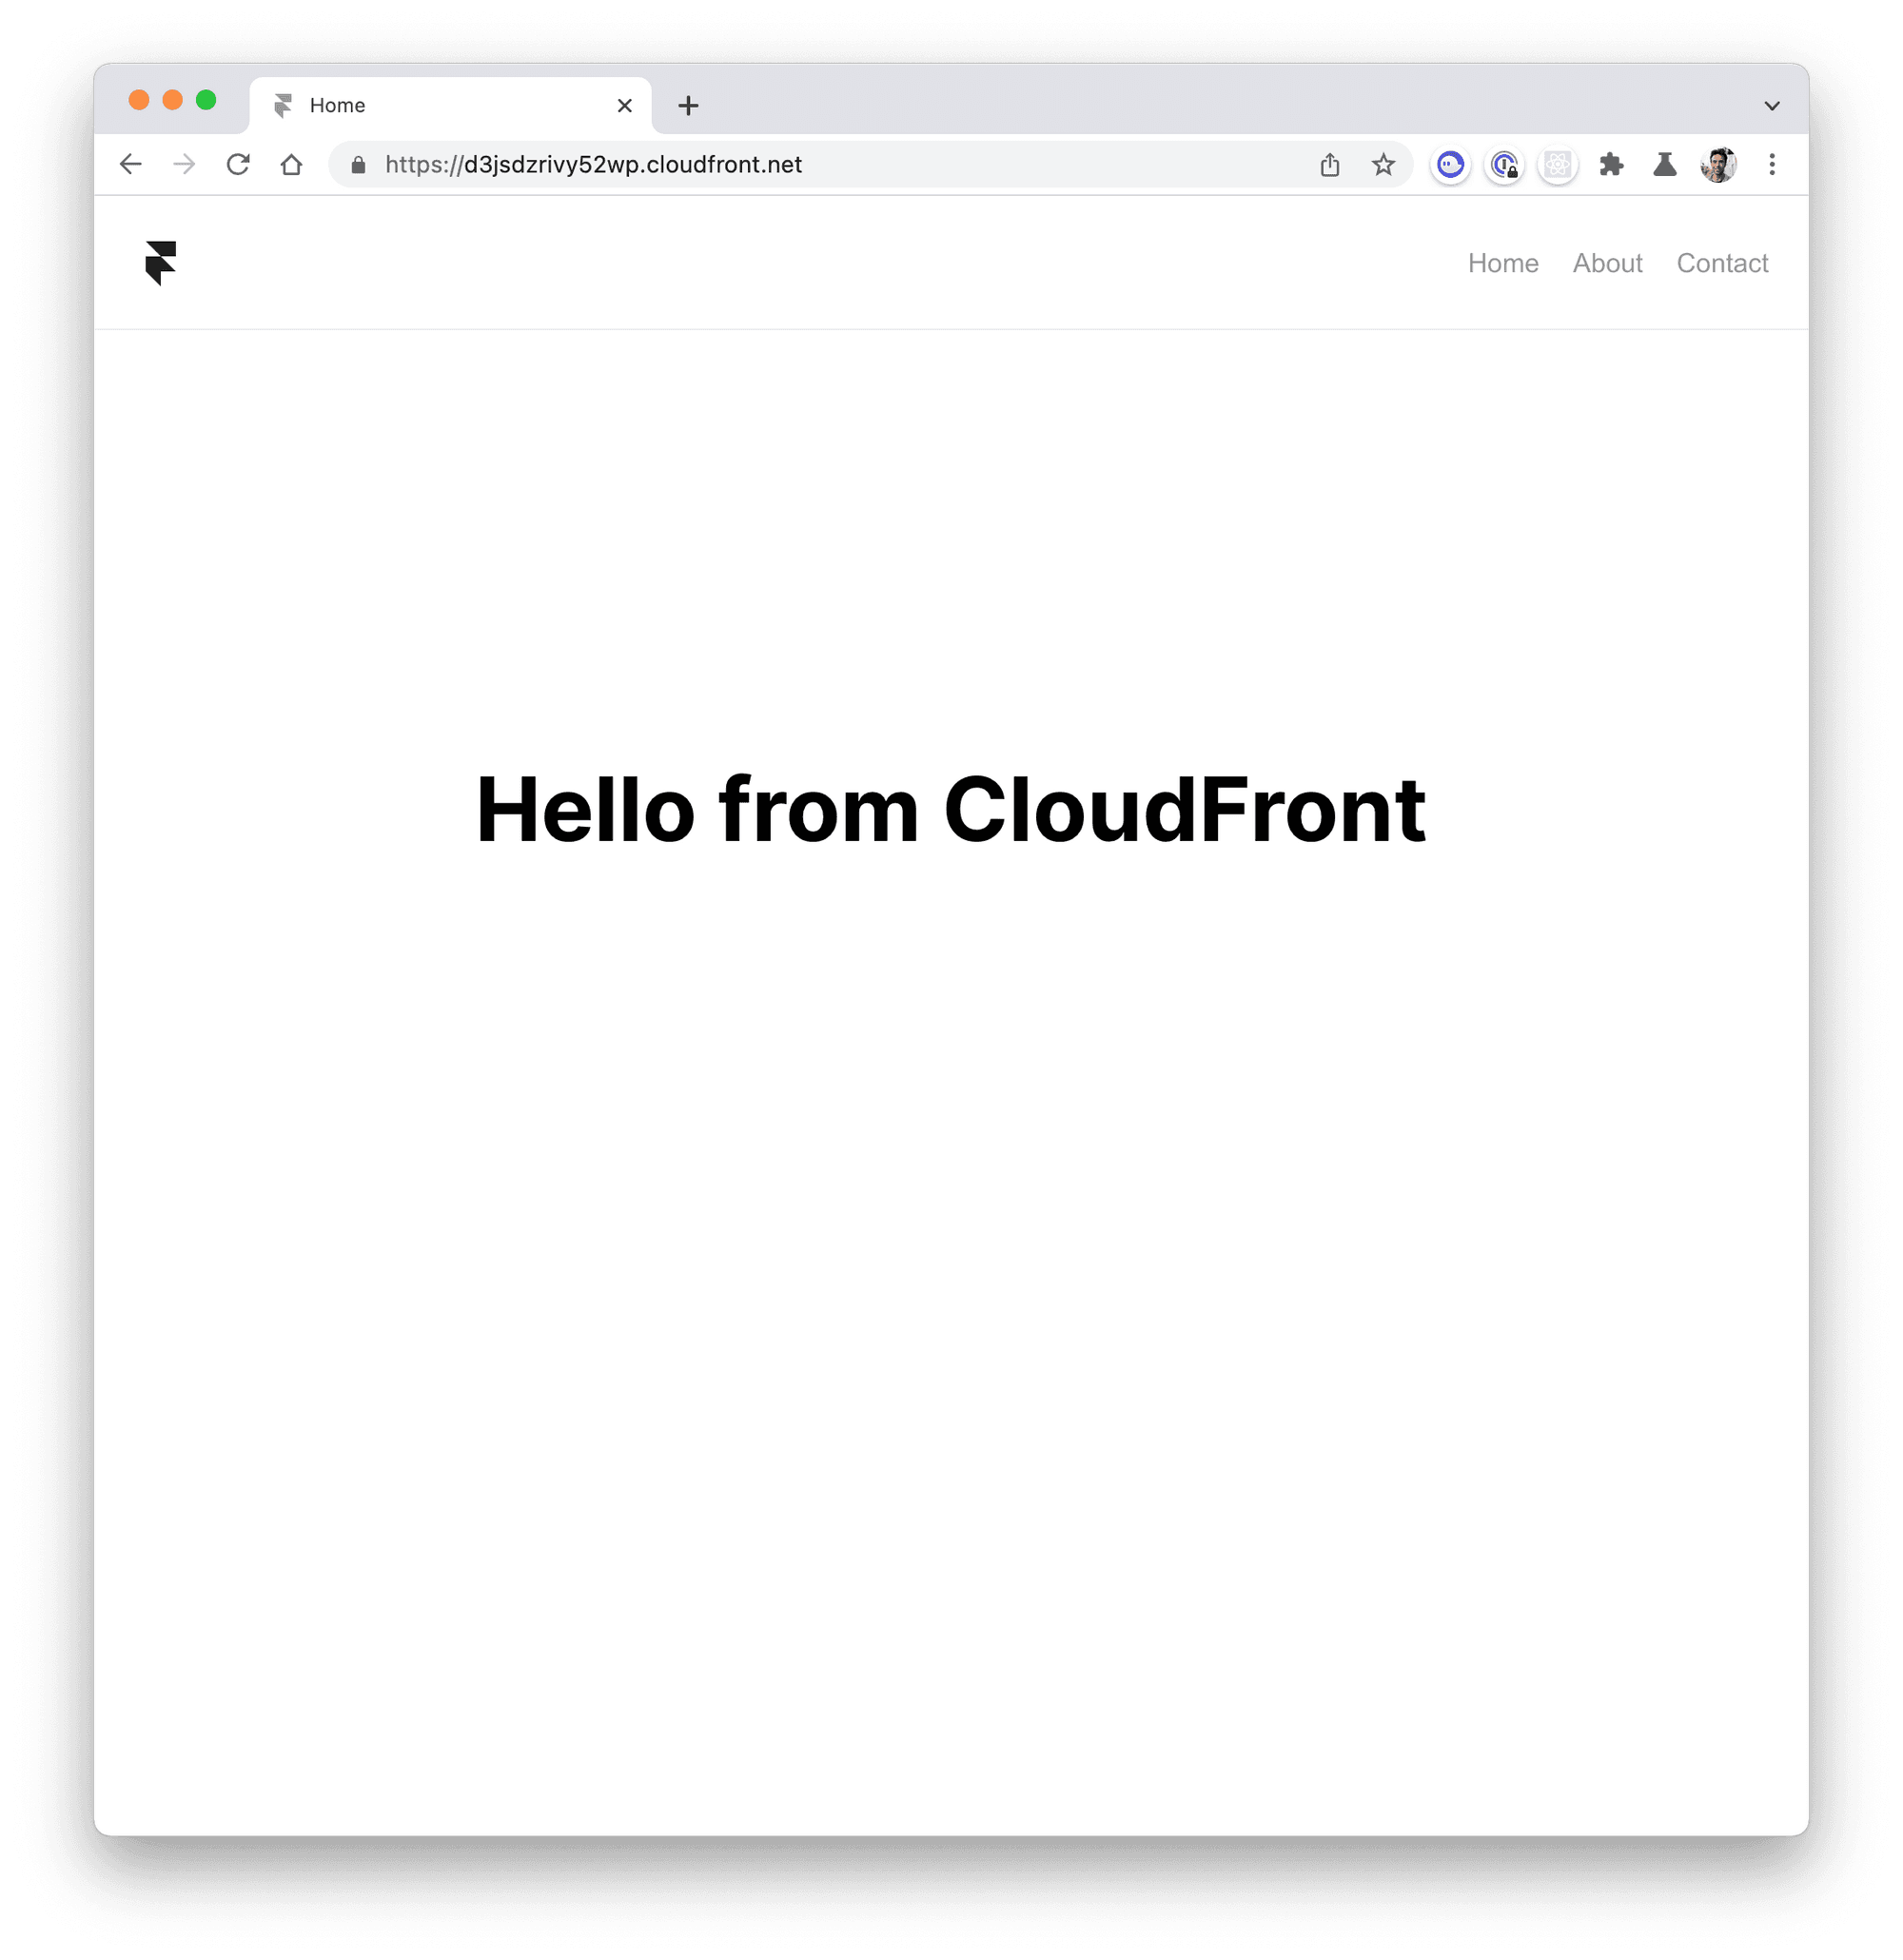The width and height of the screenshot is (1903, 1960).
Task: Bookmark this page with the star
Action: click(x=1383, y=164)
